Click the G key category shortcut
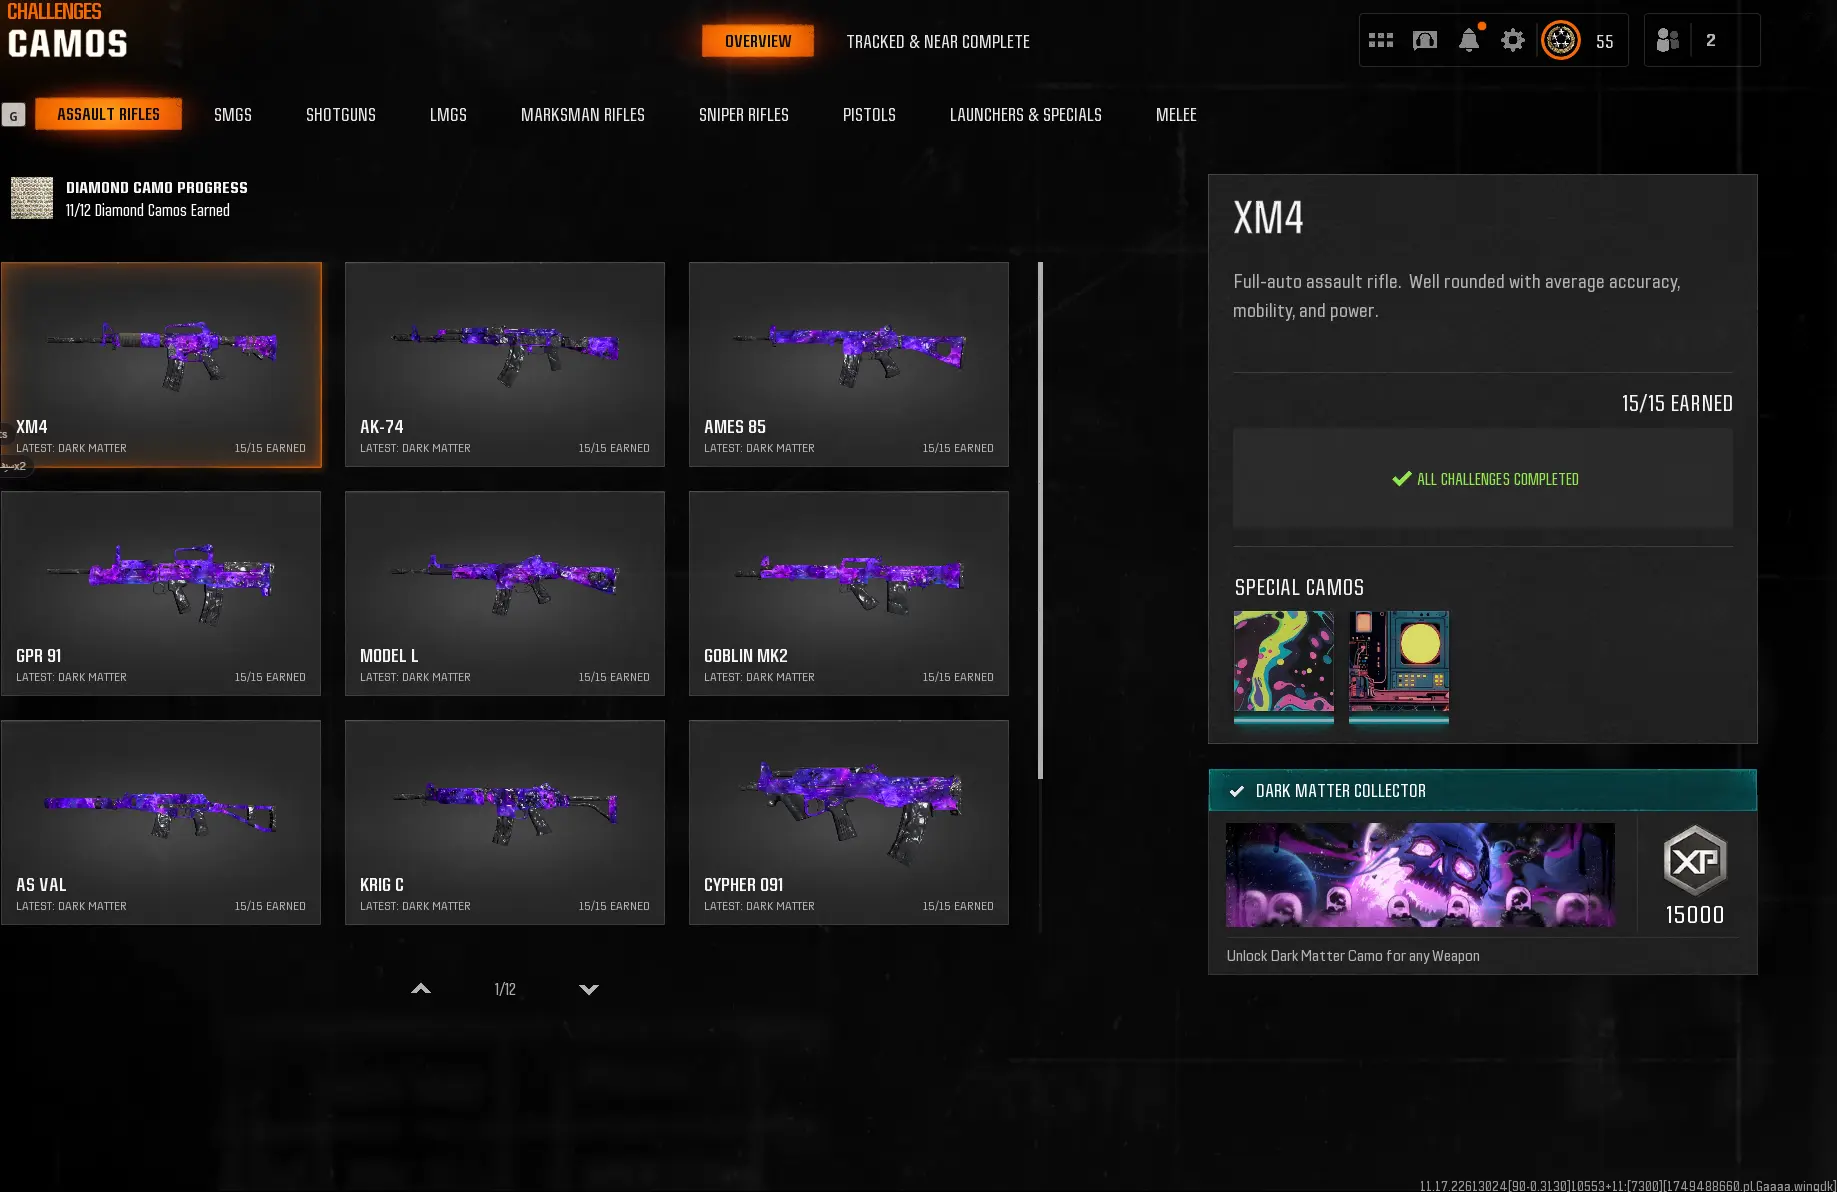Viewport: 1837px width, 1192px height. point(13,115)
